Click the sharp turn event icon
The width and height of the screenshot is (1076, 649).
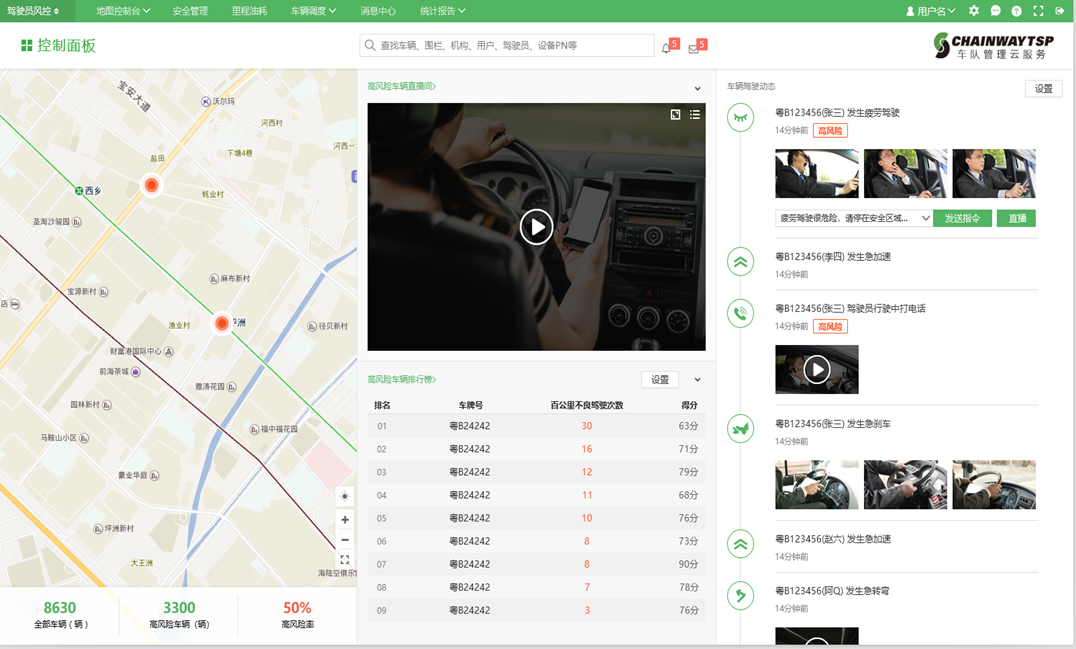click(740, 595)
